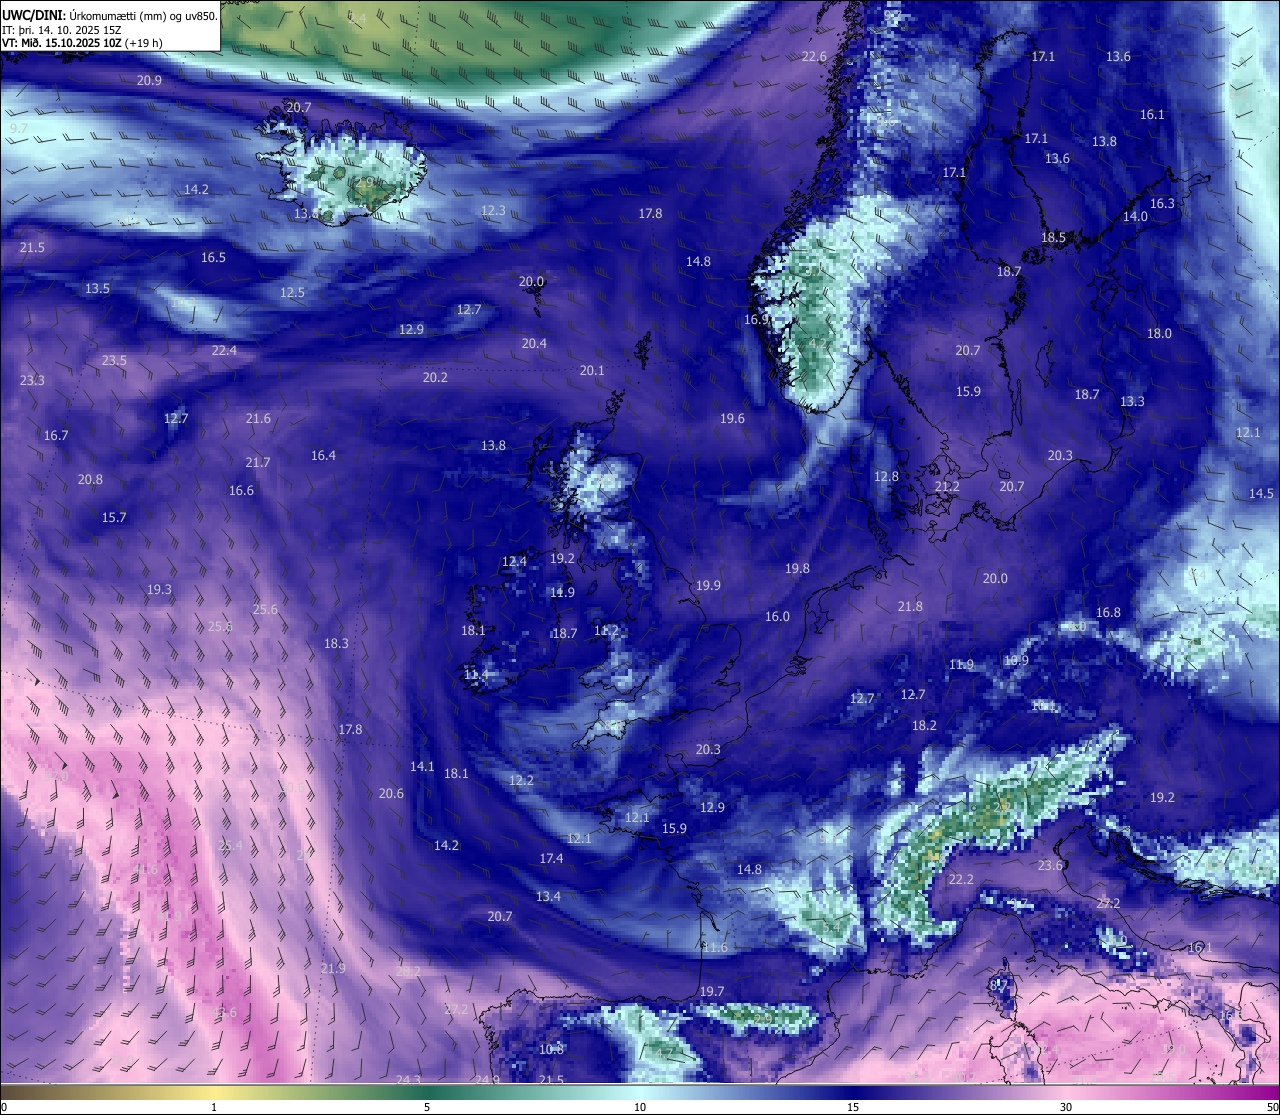The width and height of the screenshot is (1280, 1115).
Task: Click the 13.3 value on the map
Action: pos(1133,402)
